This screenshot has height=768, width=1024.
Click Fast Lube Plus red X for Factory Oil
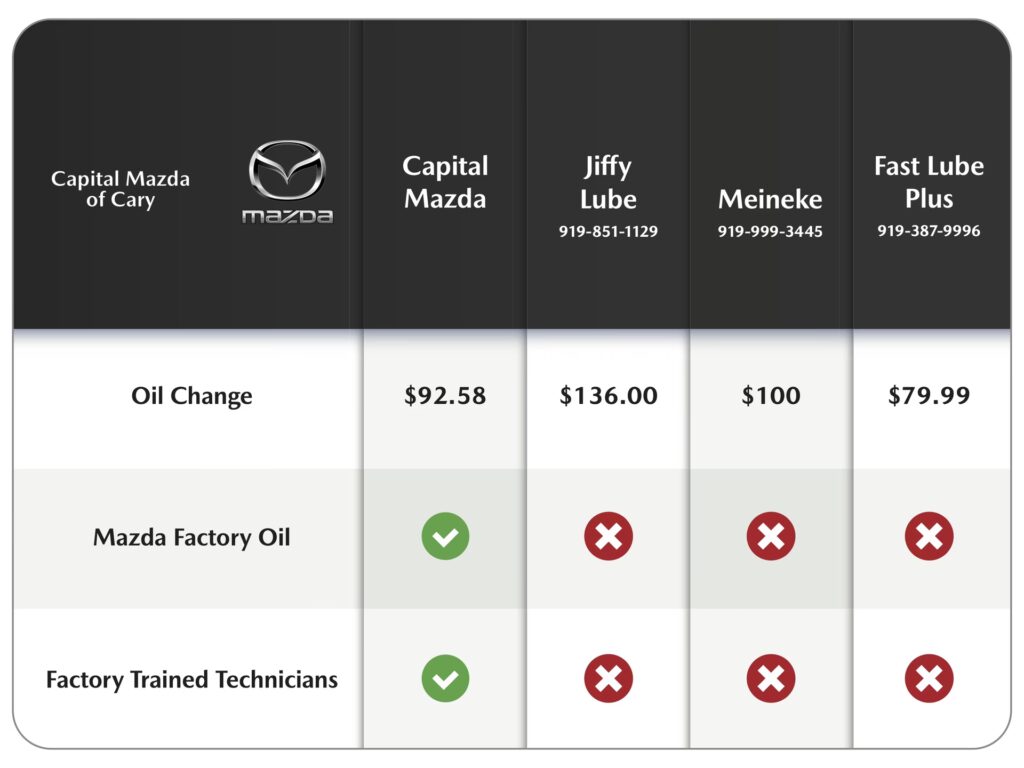point(929,537)
